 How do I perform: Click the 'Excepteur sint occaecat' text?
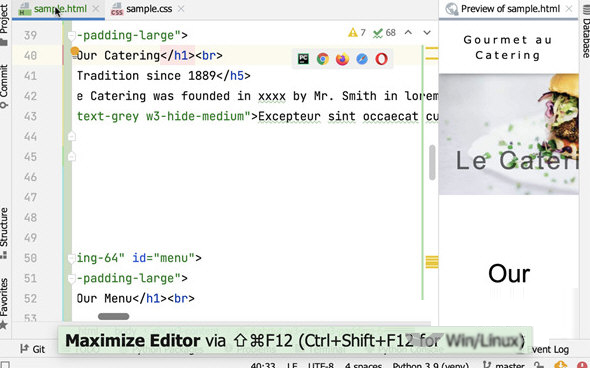338,117
